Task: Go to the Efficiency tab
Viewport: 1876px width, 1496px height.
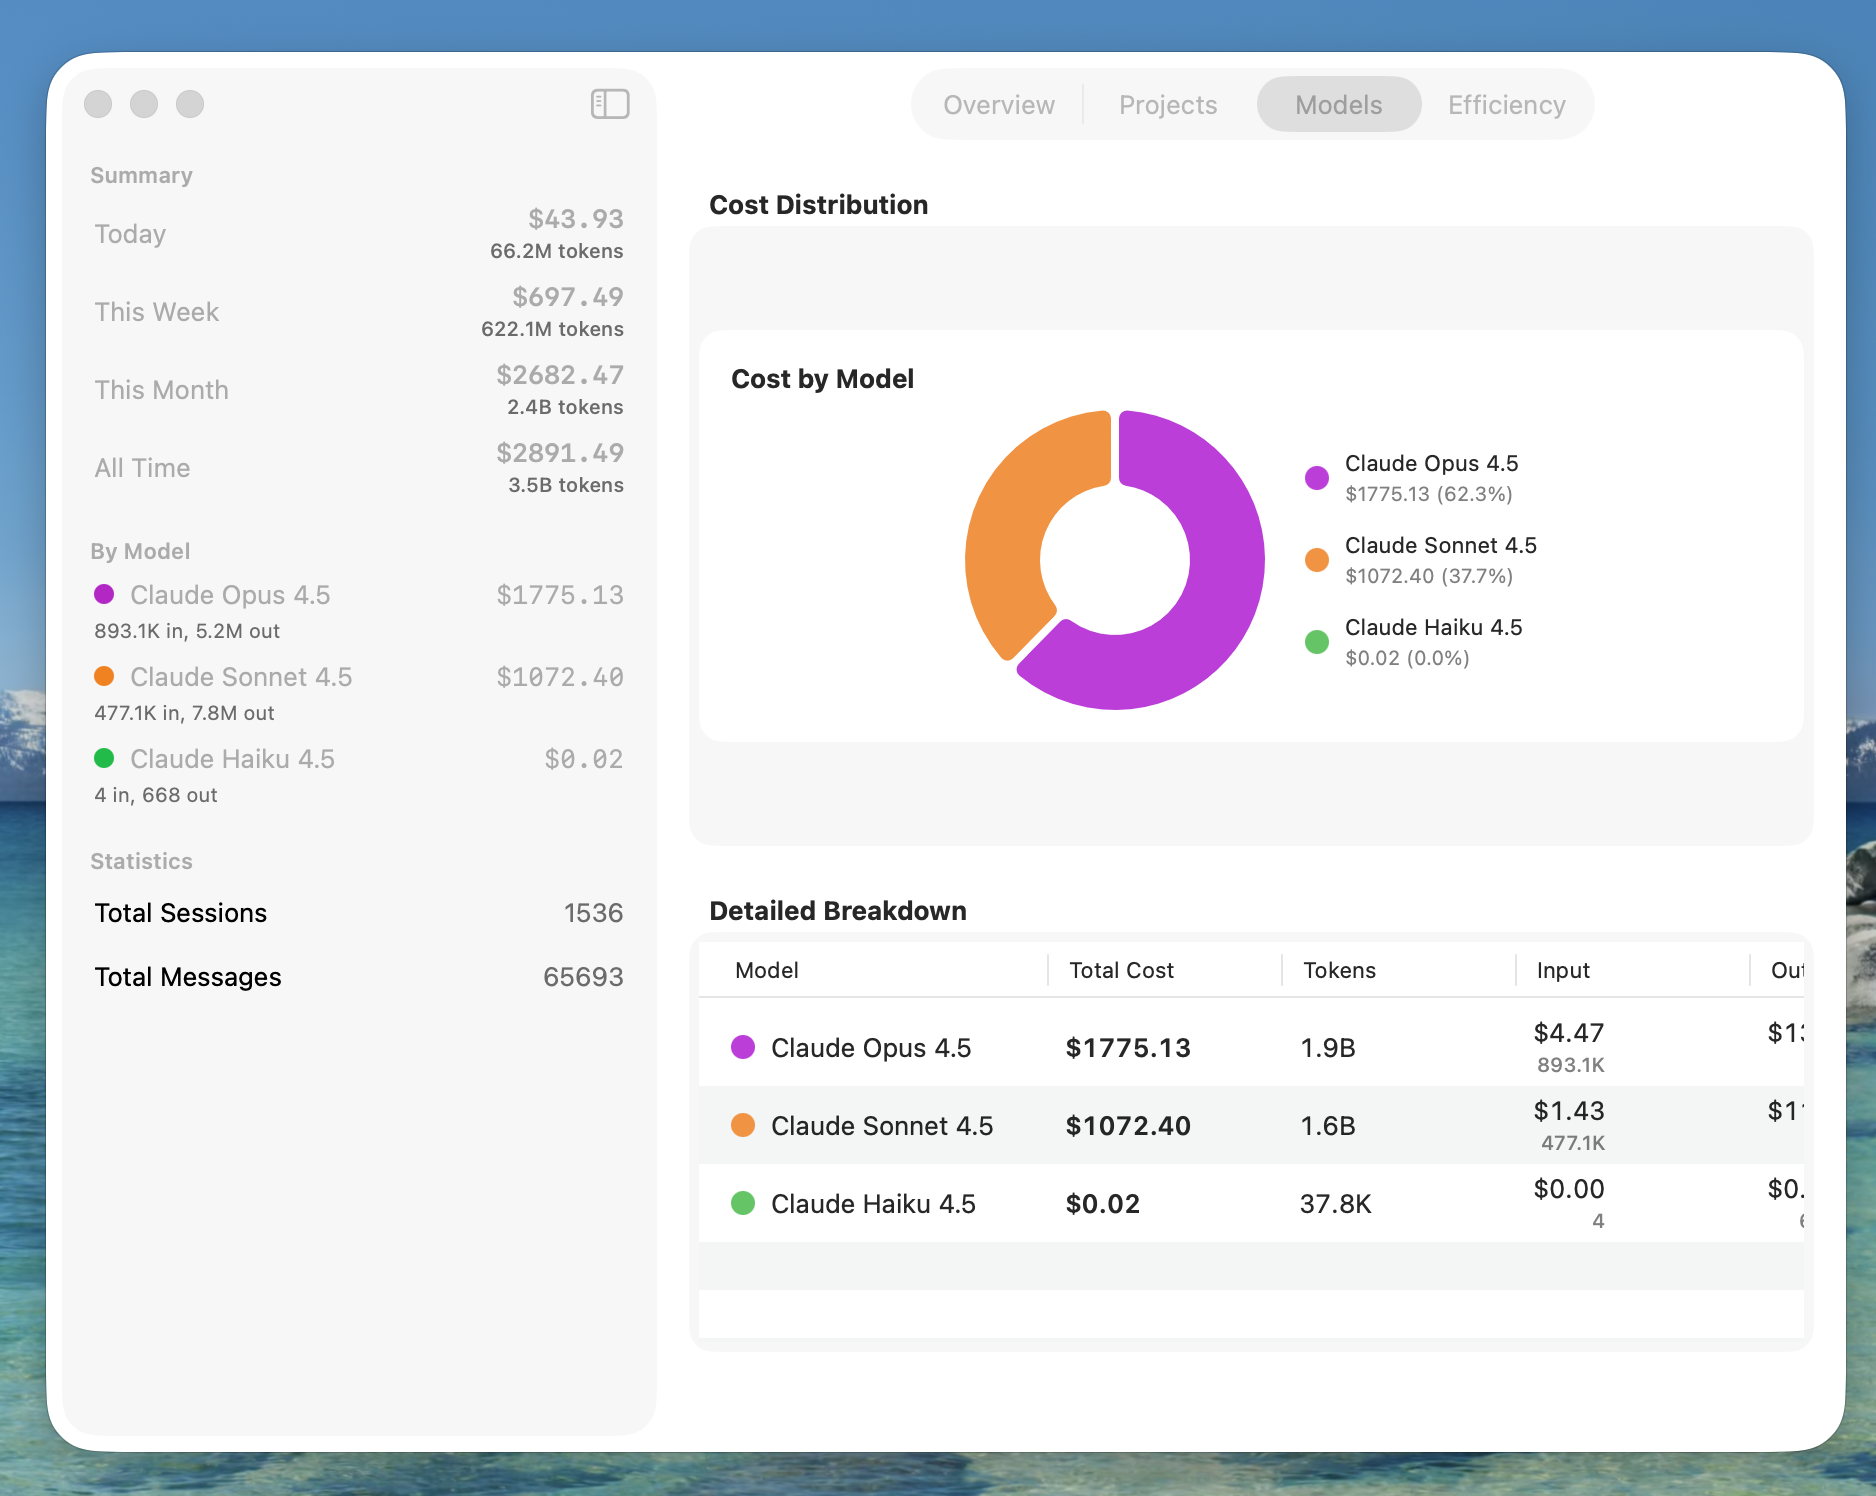Action: (x=1506, y=105)
